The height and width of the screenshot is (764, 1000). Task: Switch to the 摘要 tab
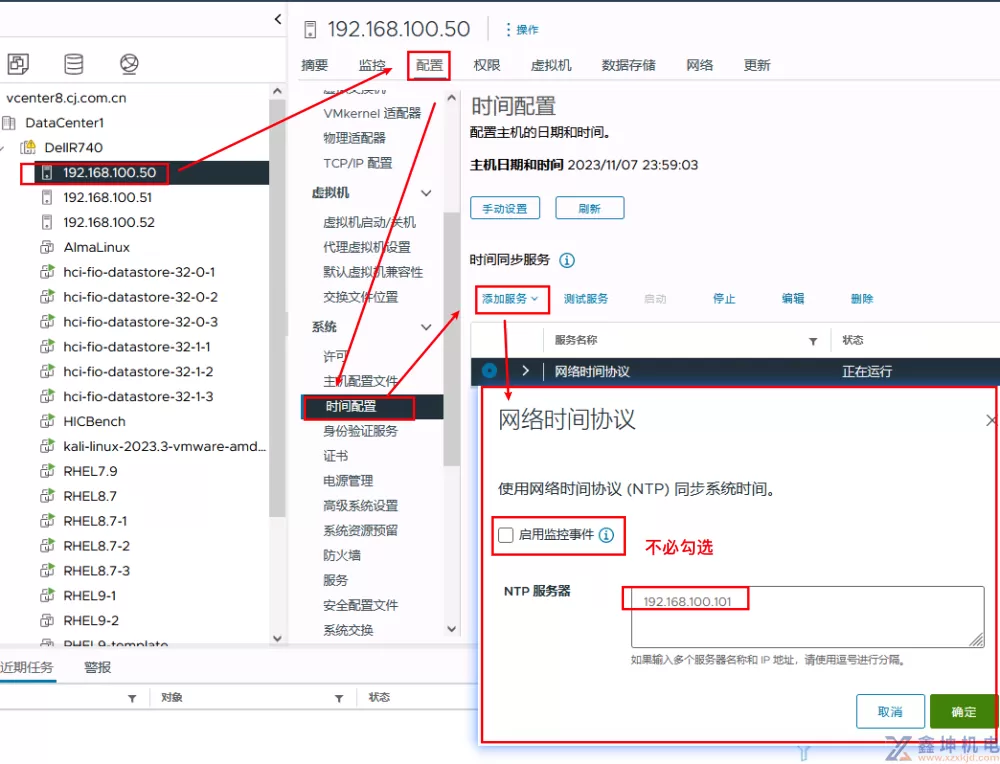pos(314,65)
